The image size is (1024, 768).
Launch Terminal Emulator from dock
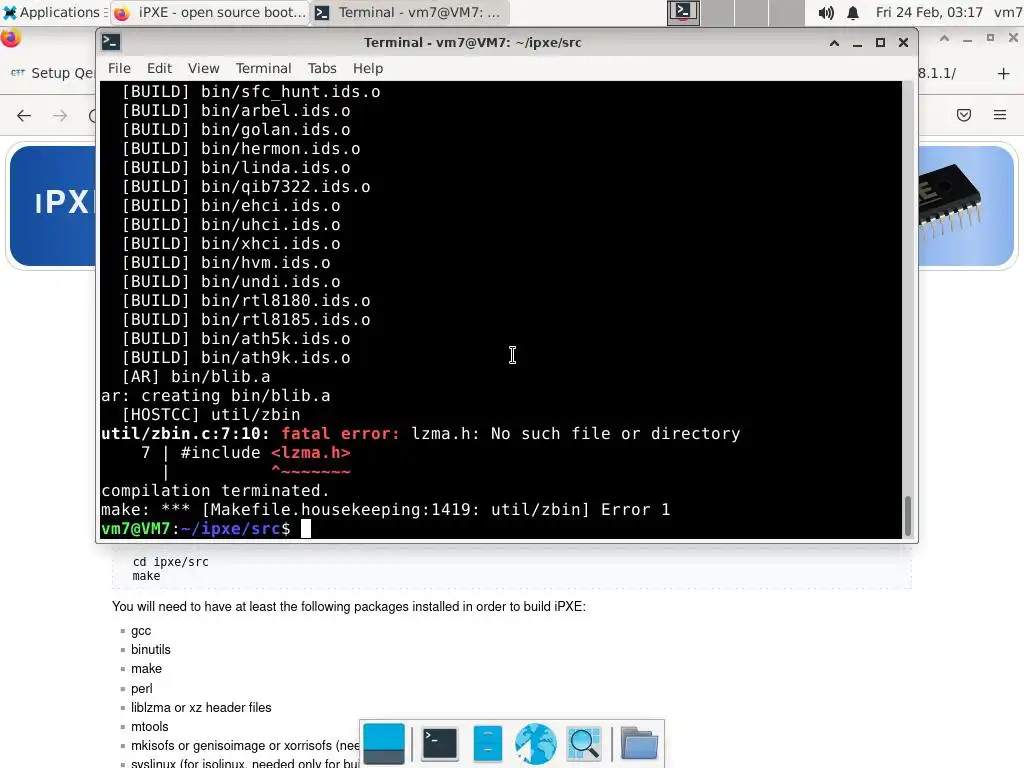coord(440,743)
